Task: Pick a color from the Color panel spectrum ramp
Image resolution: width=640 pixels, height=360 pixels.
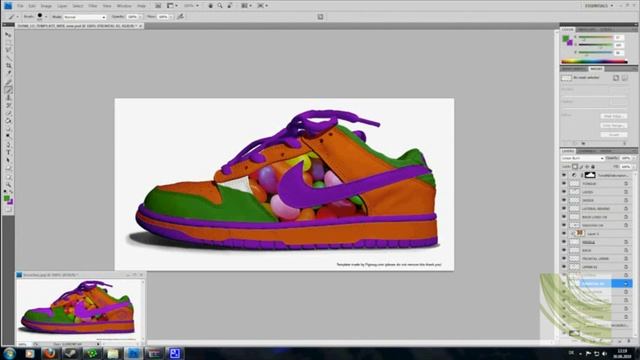Action: tap(594, 62)
